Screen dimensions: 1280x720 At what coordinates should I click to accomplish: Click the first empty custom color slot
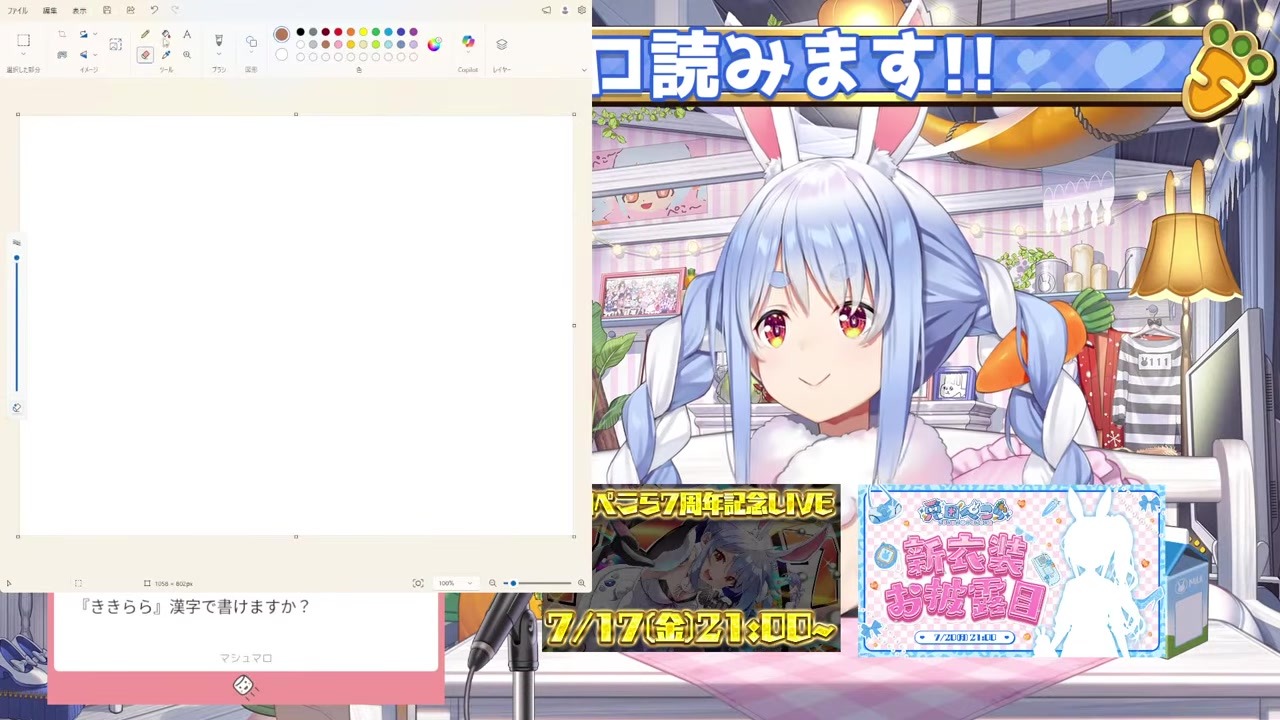pyautogui.click(x=300, y=57)
